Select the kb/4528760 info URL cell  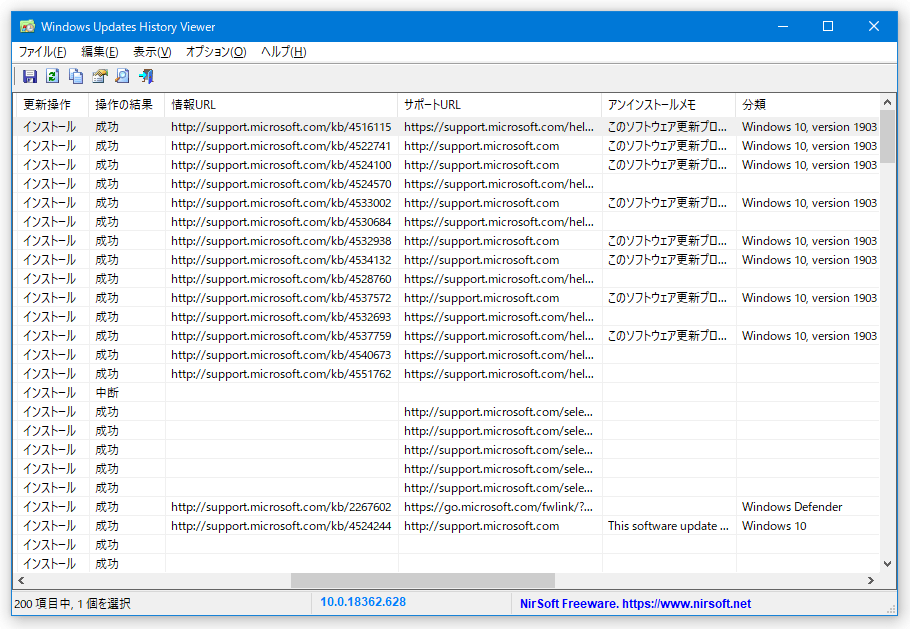(x=281, y=279)
